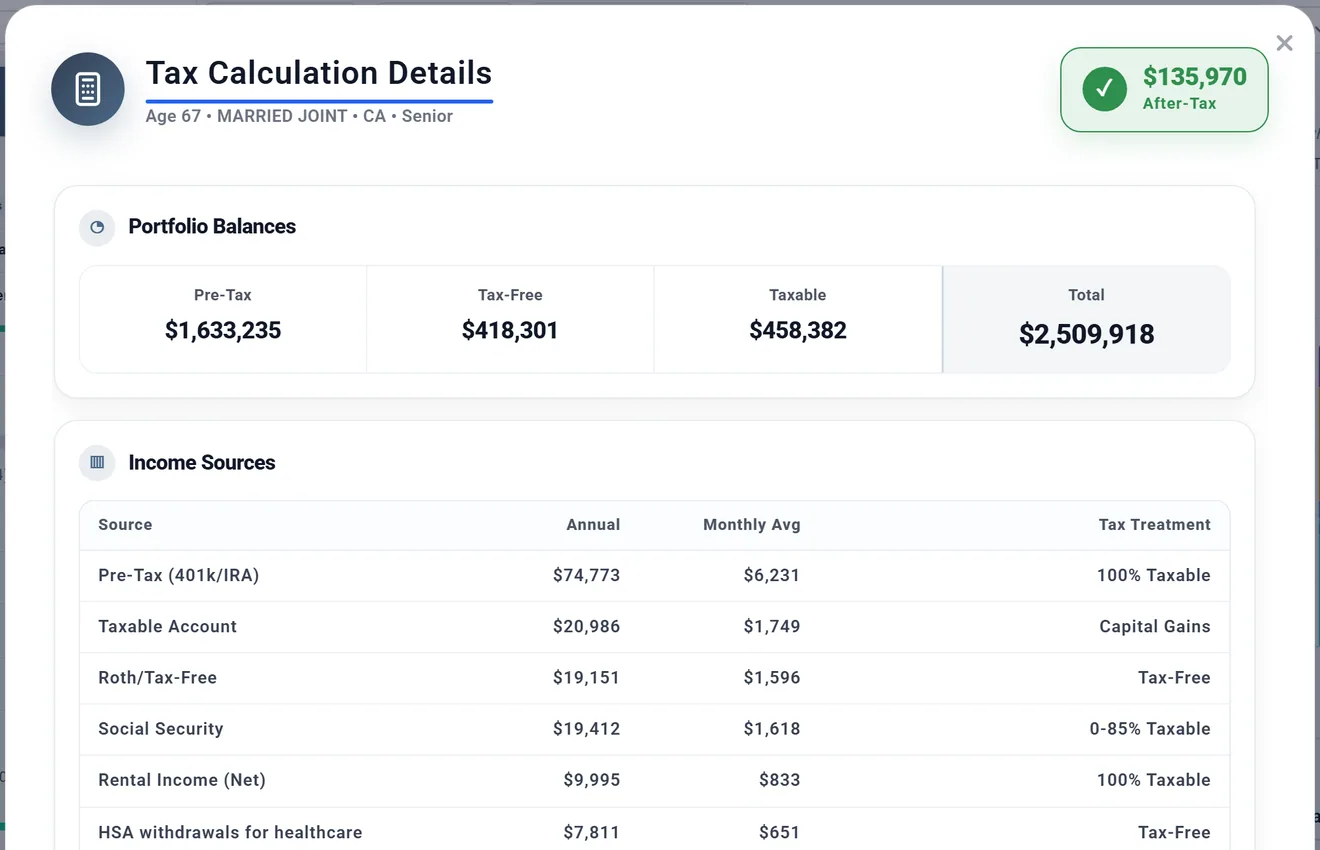Click the Annual column header

[593, 525]
